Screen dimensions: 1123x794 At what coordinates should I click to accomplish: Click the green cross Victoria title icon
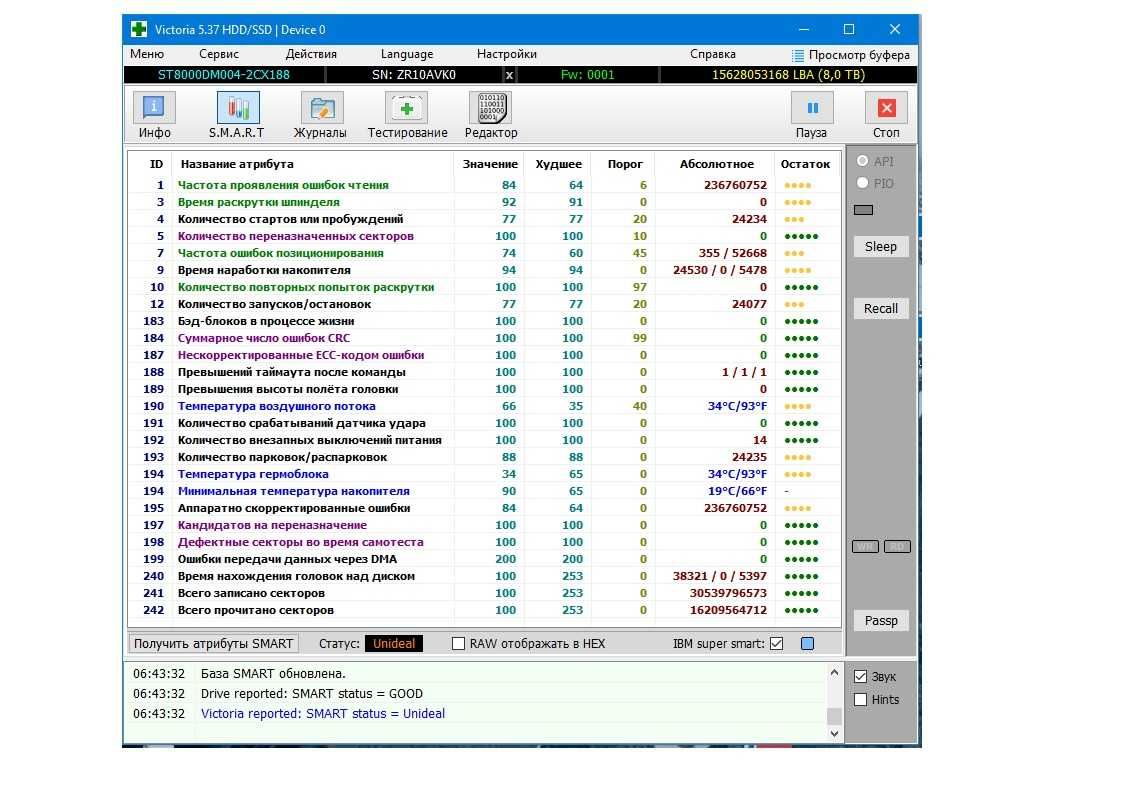tap(139, 29)
